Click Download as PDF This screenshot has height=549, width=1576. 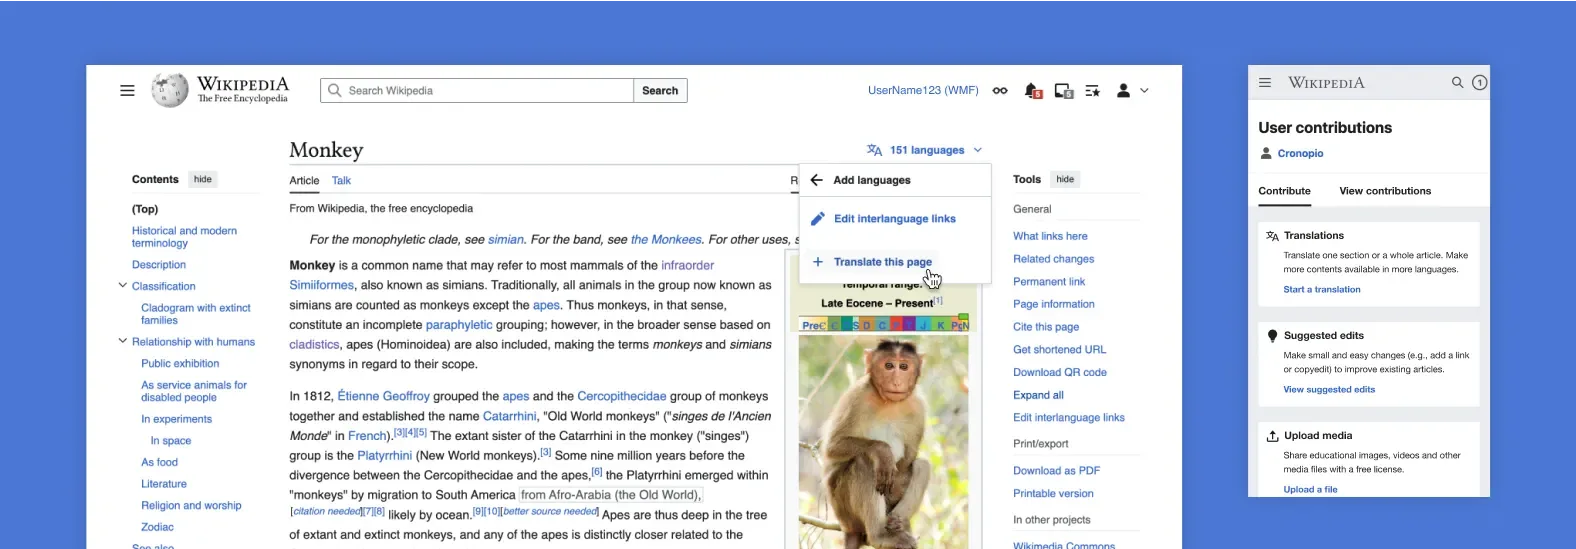tap(1056, 471)
